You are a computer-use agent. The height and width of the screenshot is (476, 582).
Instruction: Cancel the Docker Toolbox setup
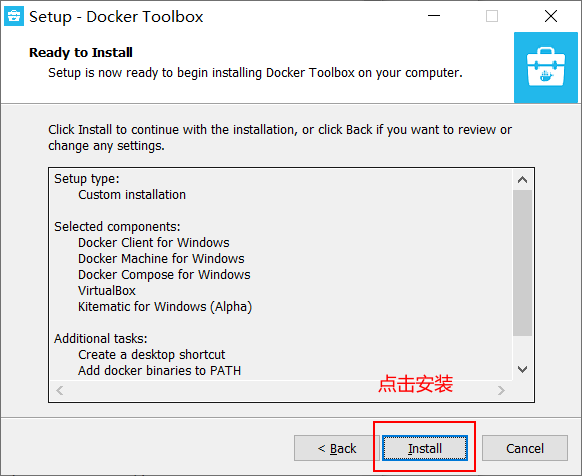coord(524,448)
